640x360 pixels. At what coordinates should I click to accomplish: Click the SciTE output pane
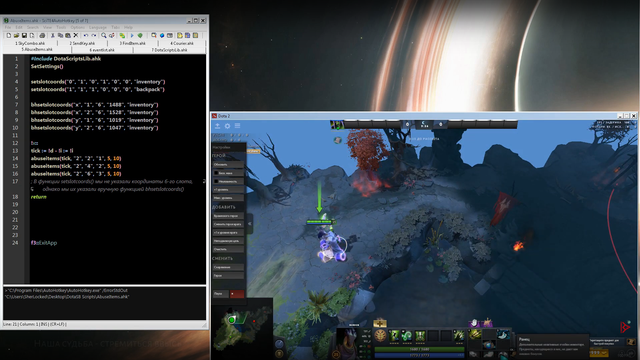coord(104,303)
